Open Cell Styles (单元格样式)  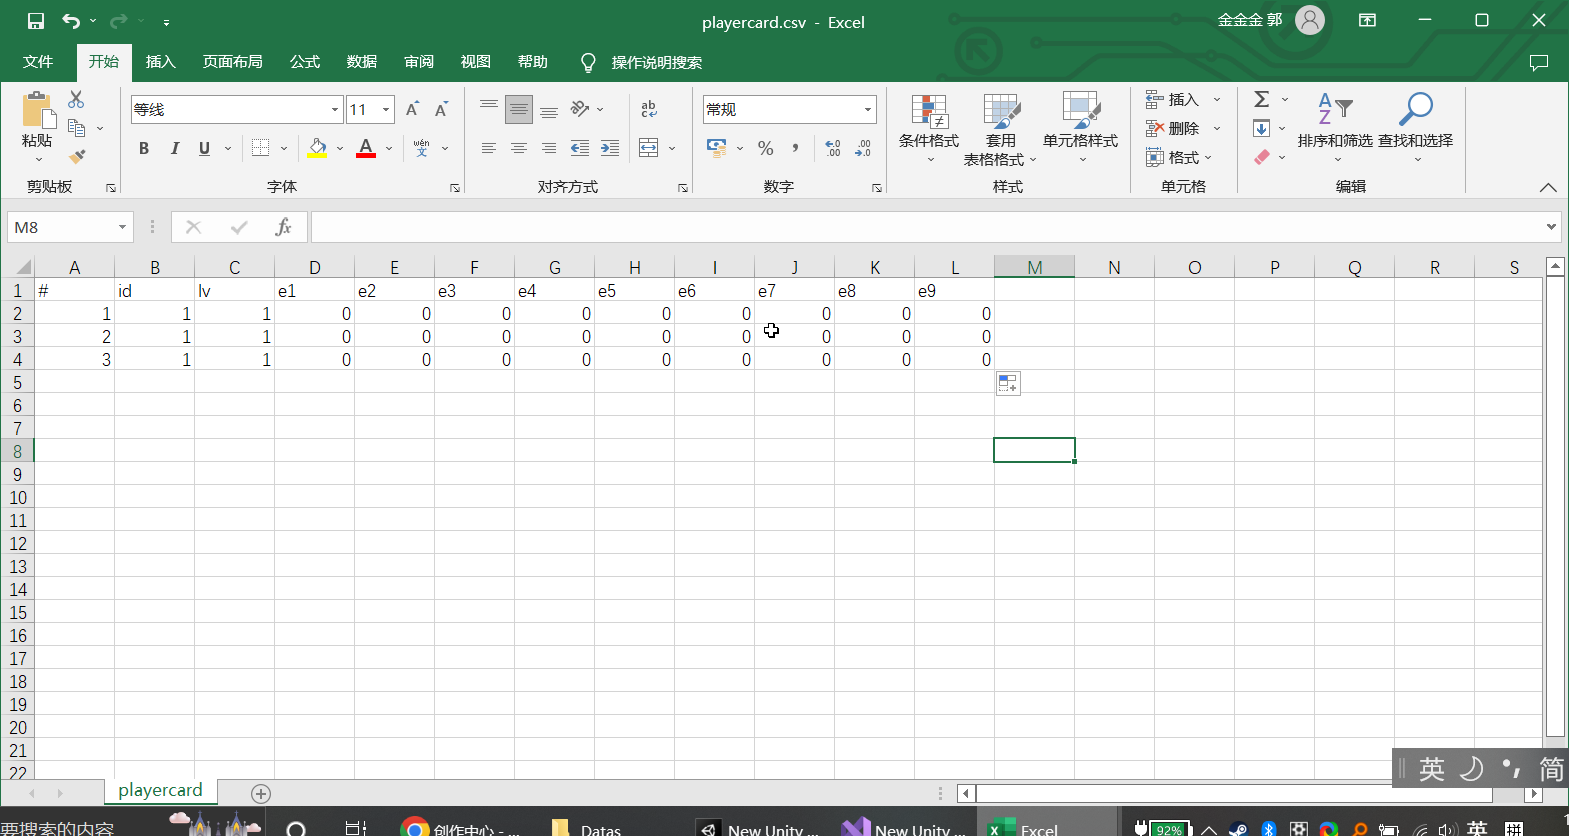pyautogui.click(x=1081, y=127)
